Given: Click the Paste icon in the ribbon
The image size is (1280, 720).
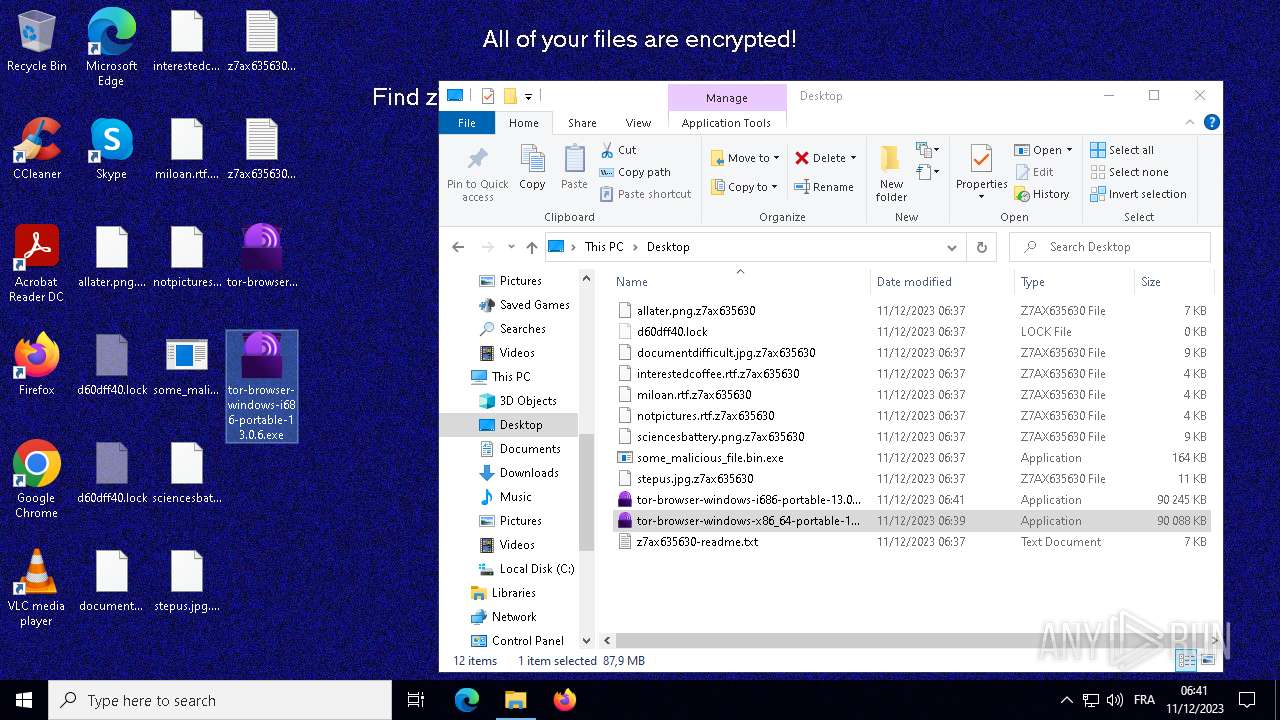Looking at the screenshot, I should [574, 168].
